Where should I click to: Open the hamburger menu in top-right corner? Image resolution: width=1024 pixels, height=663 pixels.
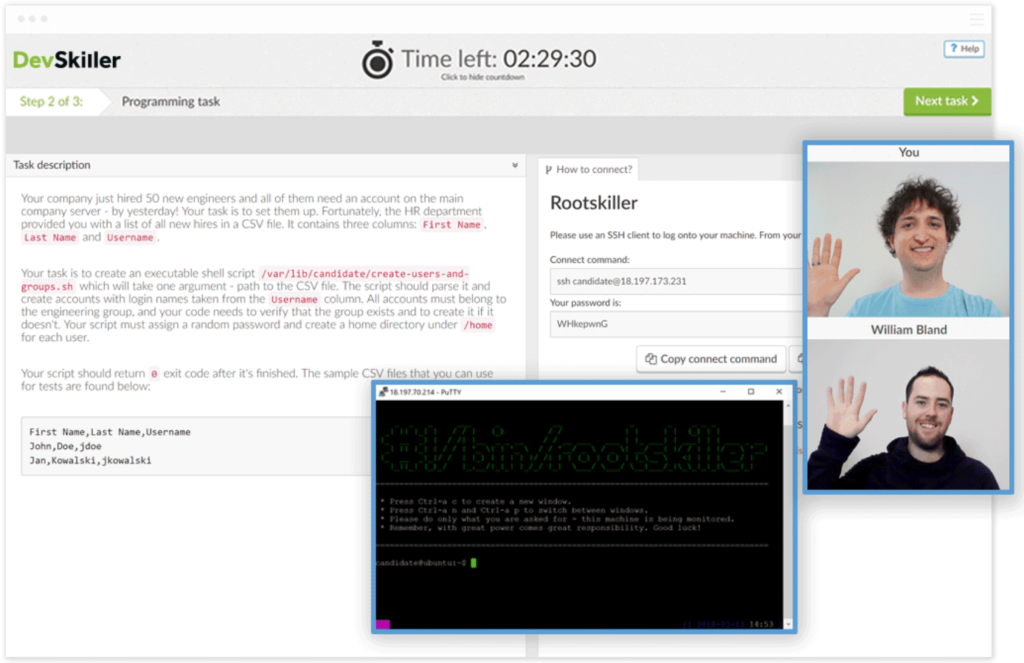coord(976,19)
